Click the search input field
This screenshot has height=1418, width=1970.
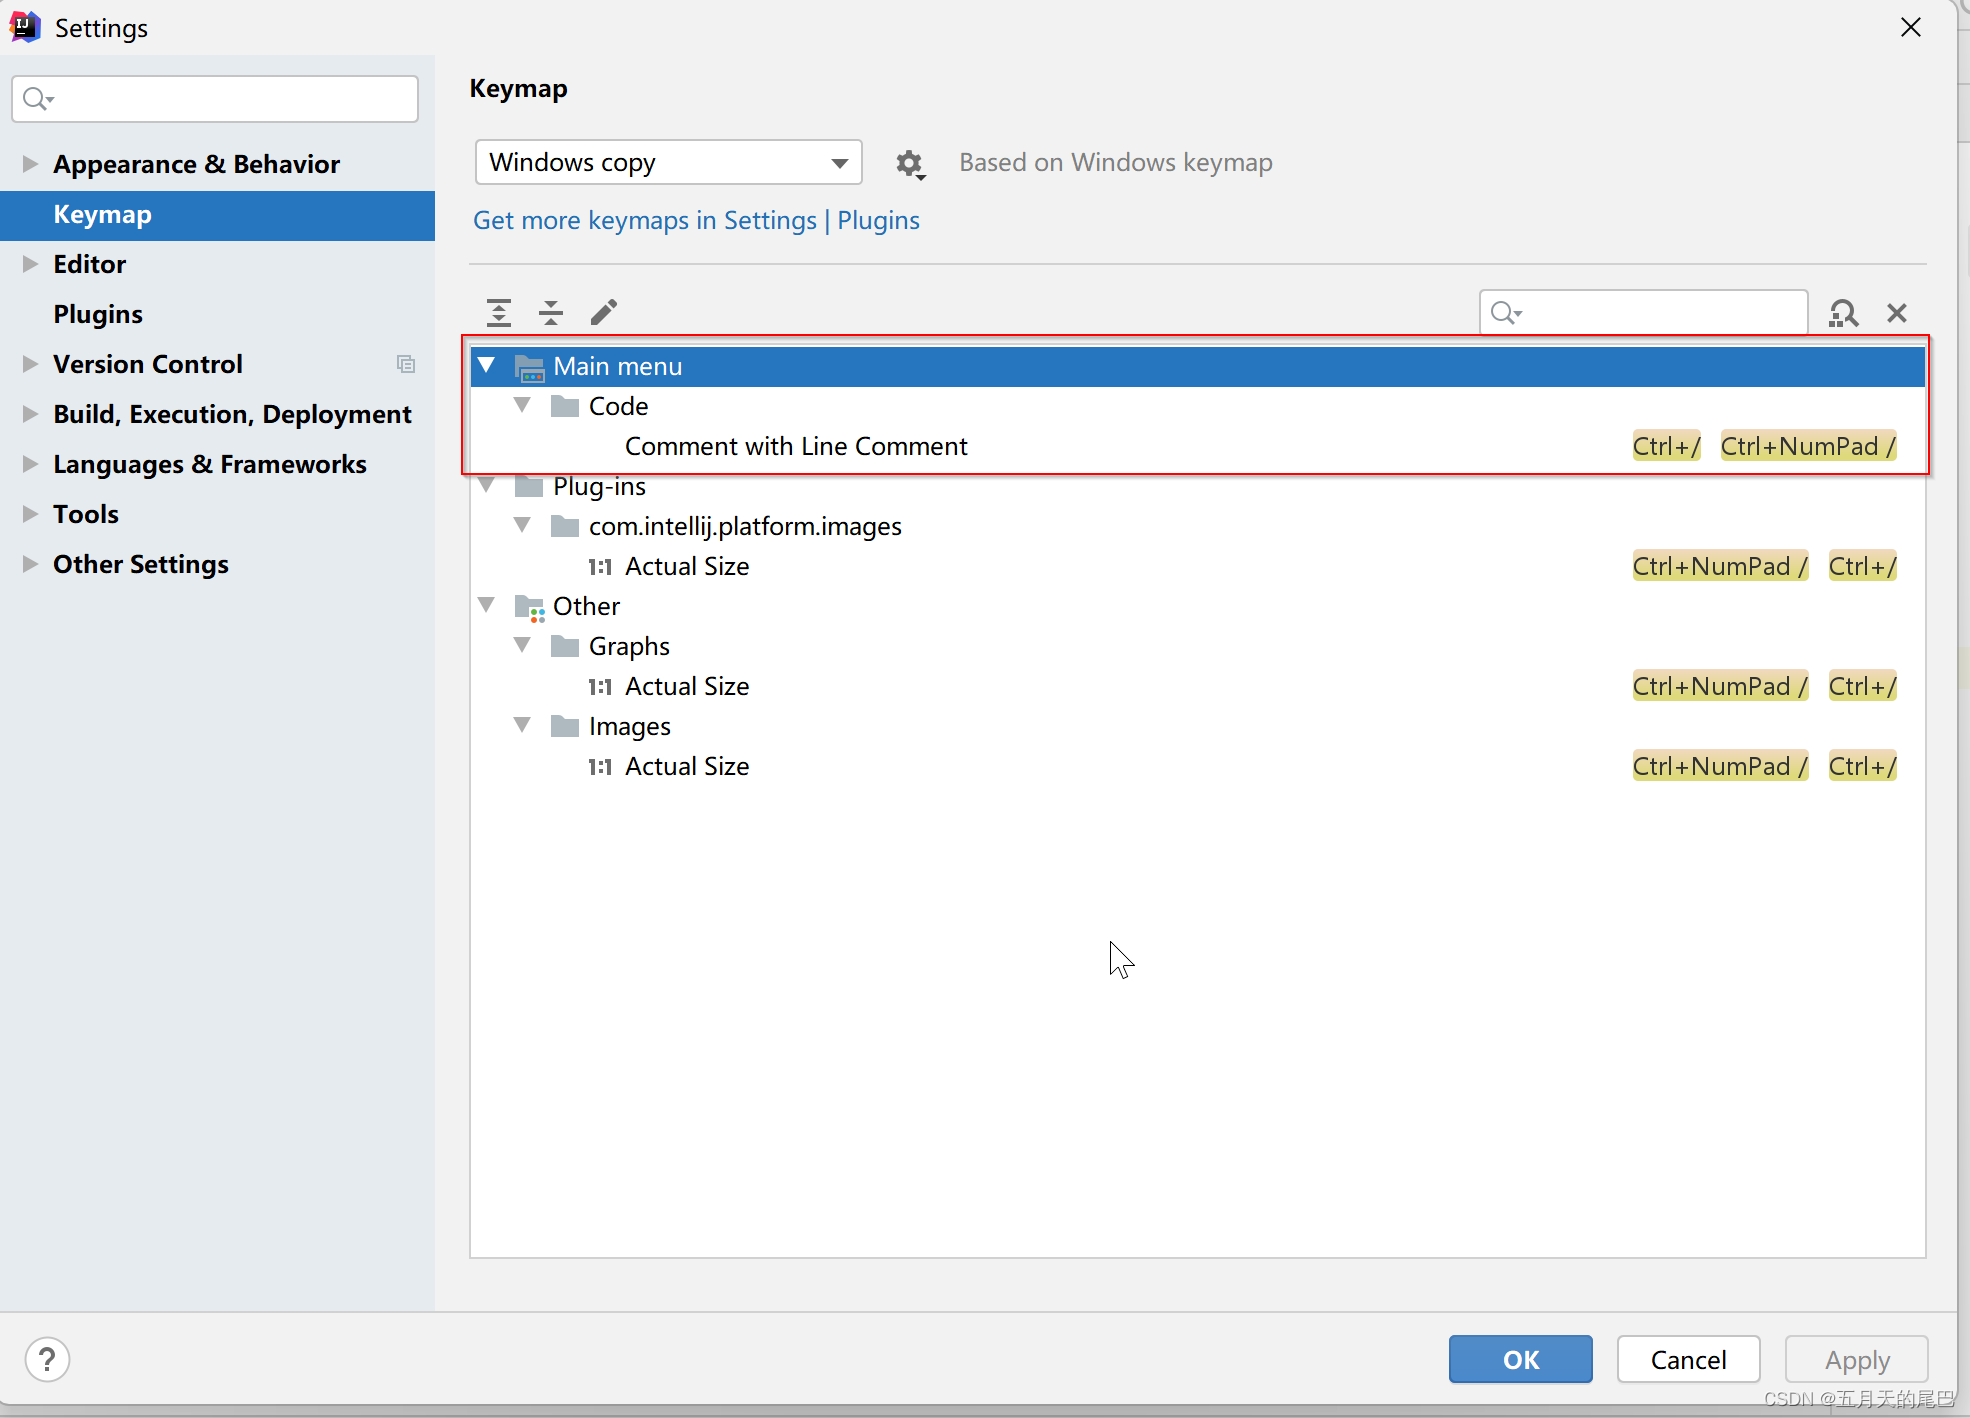(1644, 312)
